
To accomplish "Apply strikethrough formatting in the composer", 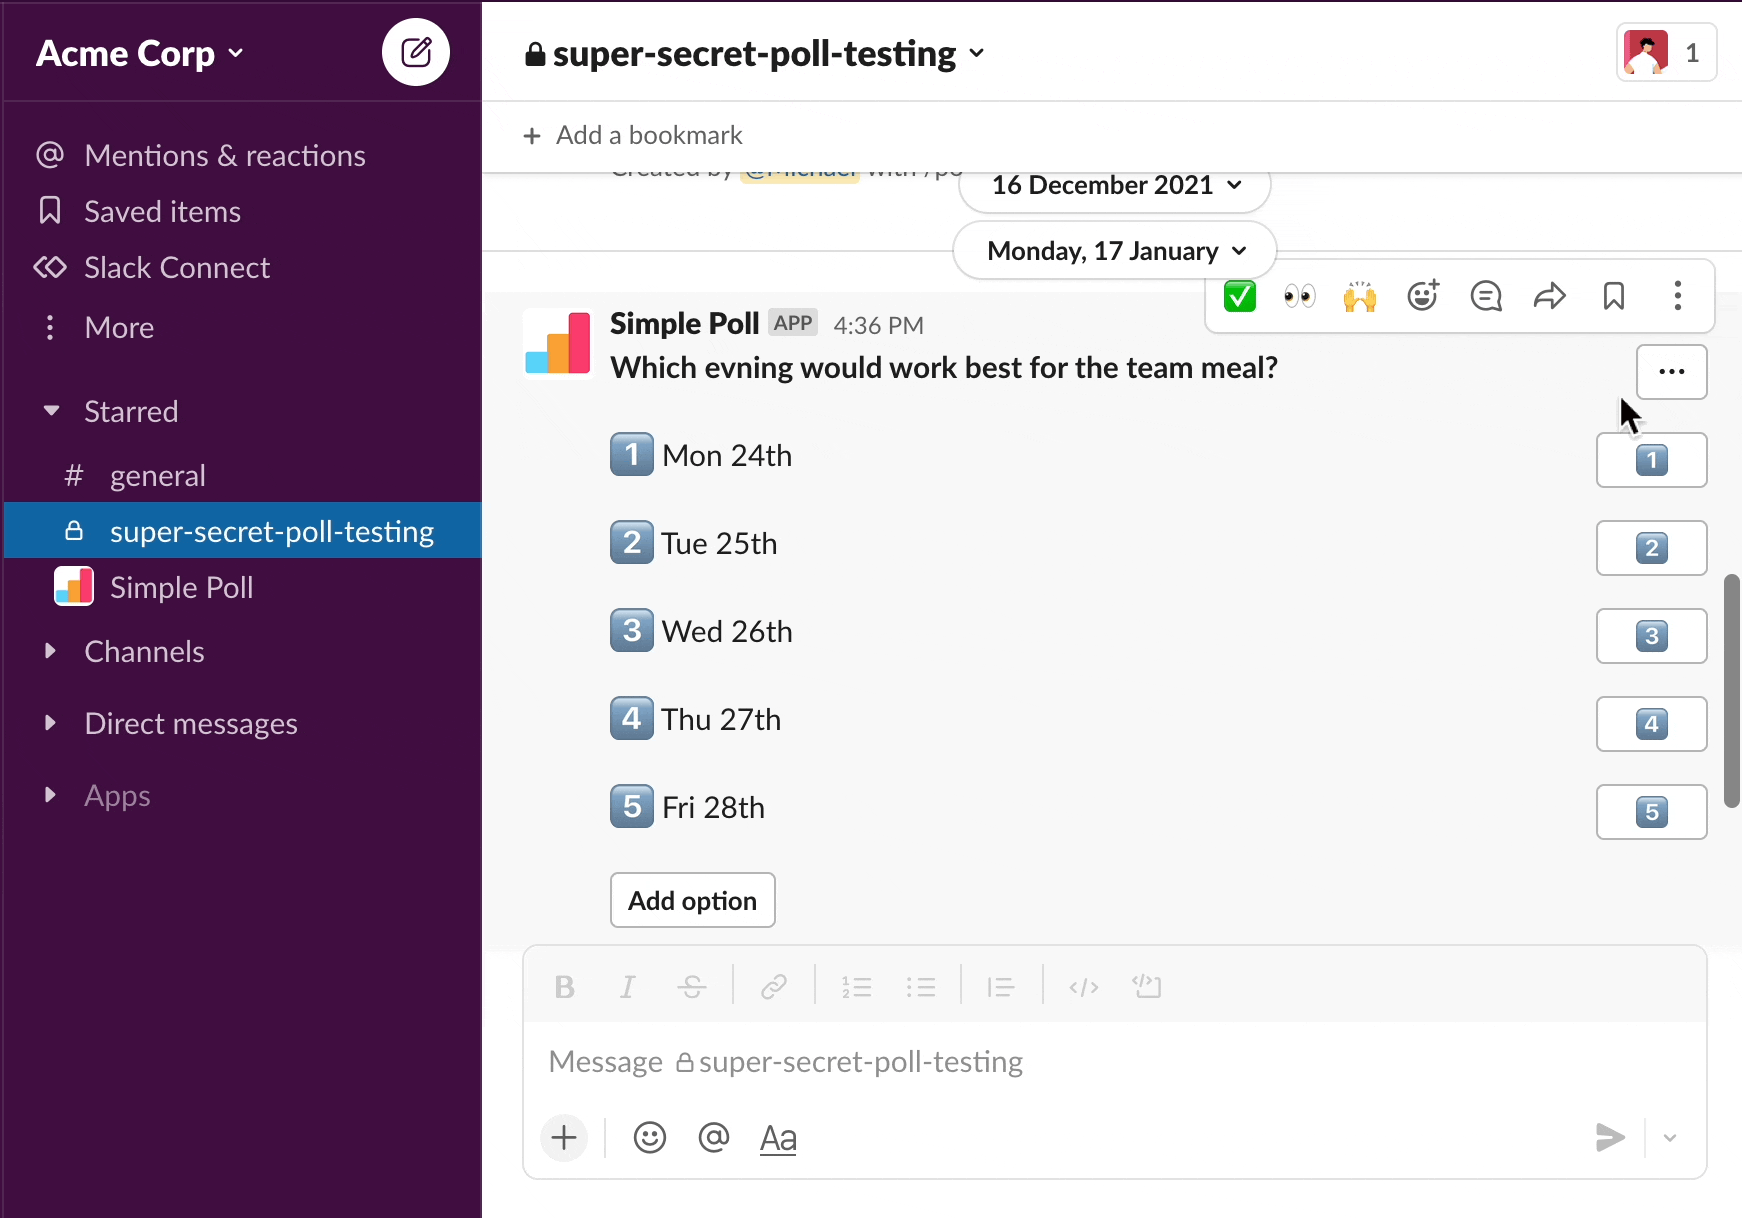I will point(691,987).
